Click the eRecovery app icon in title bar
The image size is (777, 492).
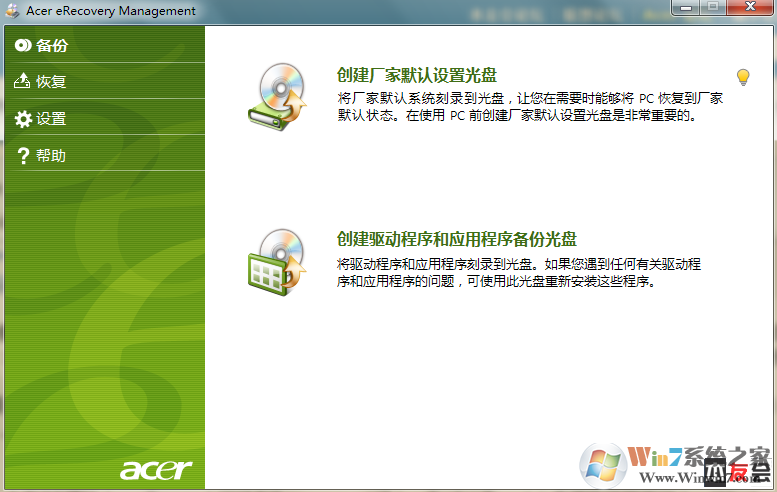(13, 11)
